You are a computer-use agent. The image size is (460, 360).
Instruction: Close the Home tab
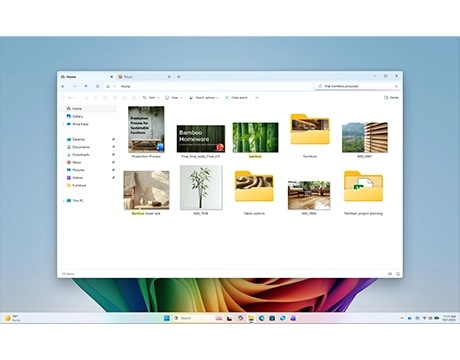tap(112, 77)
